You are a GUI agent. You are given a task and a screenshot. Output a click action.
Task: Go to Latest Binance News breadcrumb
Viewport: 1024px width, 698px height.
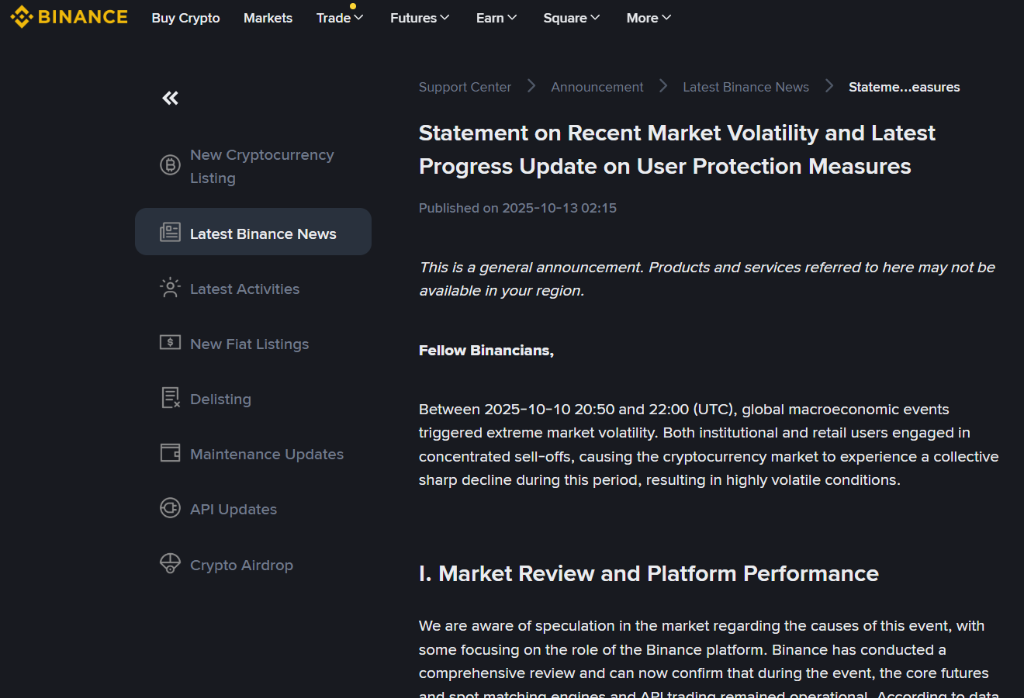[746, 87]
